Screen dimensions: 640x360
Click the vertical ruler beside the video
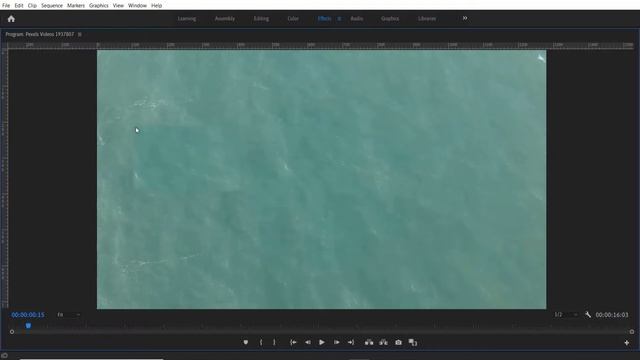(x=4, y=179)
